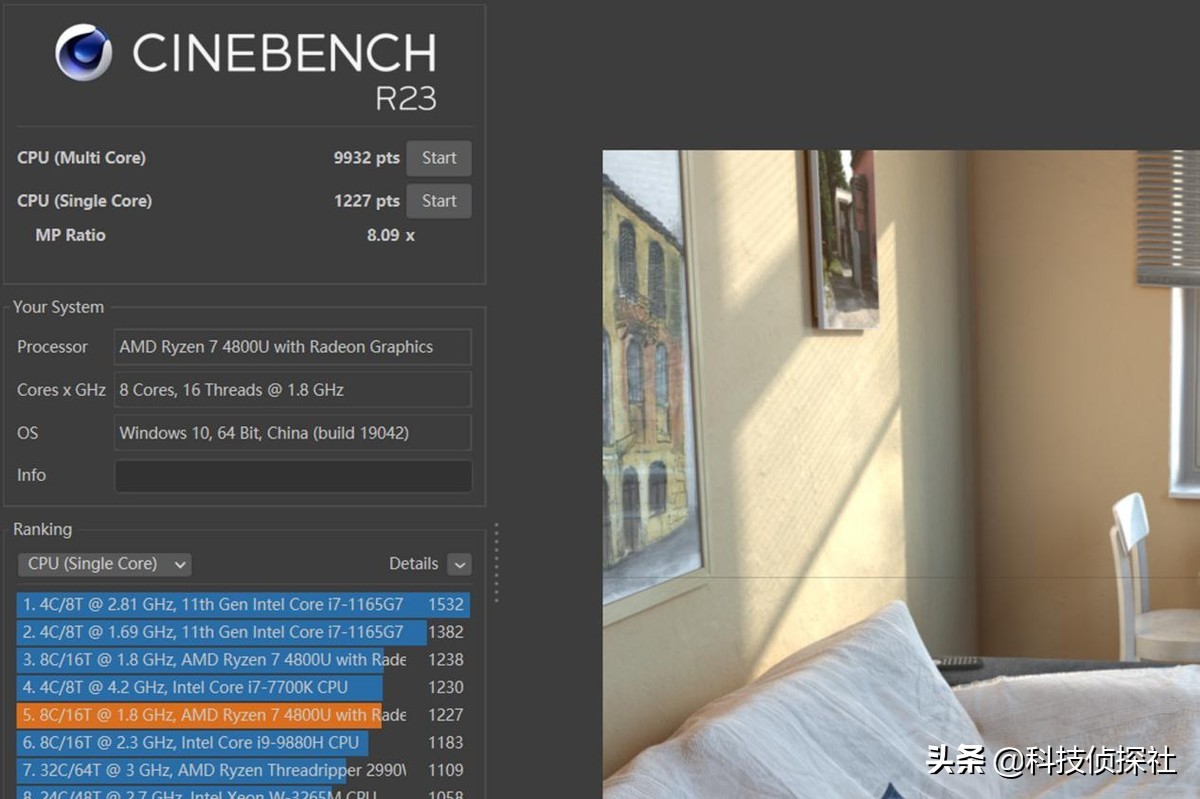The width and height of the screenshot is (1200, 799).
Task: Select the Intel Core i9-9880H ranking entry
Action: [x=243, y=742]
